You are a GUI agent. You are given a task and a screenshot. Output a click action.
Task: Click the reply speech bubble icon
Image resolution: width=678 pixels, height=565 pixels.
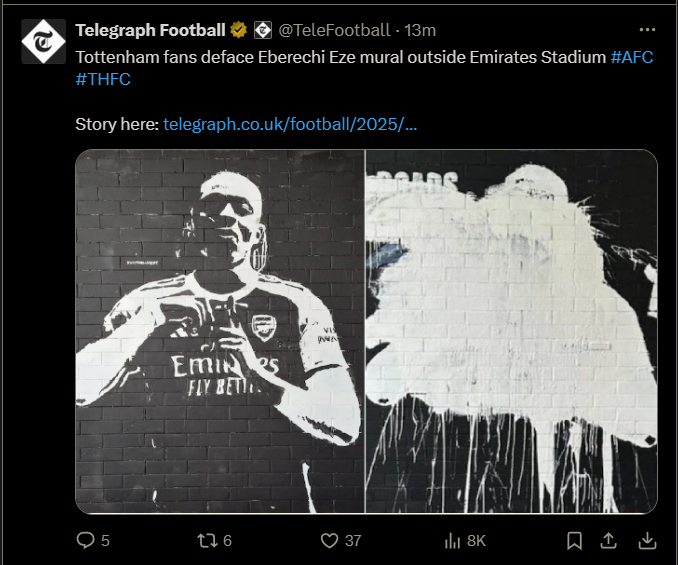point(86,541)
